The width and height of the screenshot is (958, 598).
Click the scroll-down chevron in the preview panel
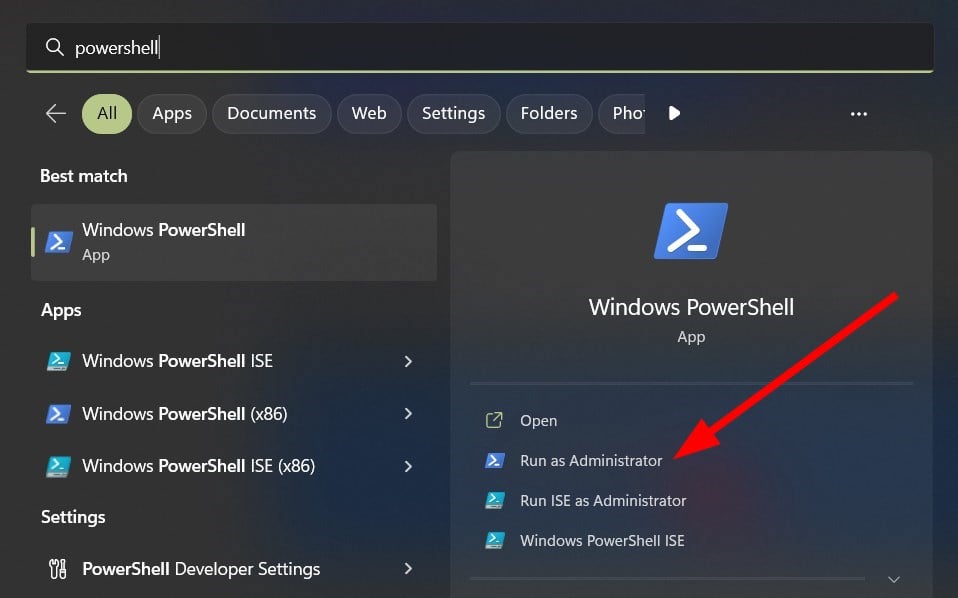pyautogui.click(x=893, y=578)
